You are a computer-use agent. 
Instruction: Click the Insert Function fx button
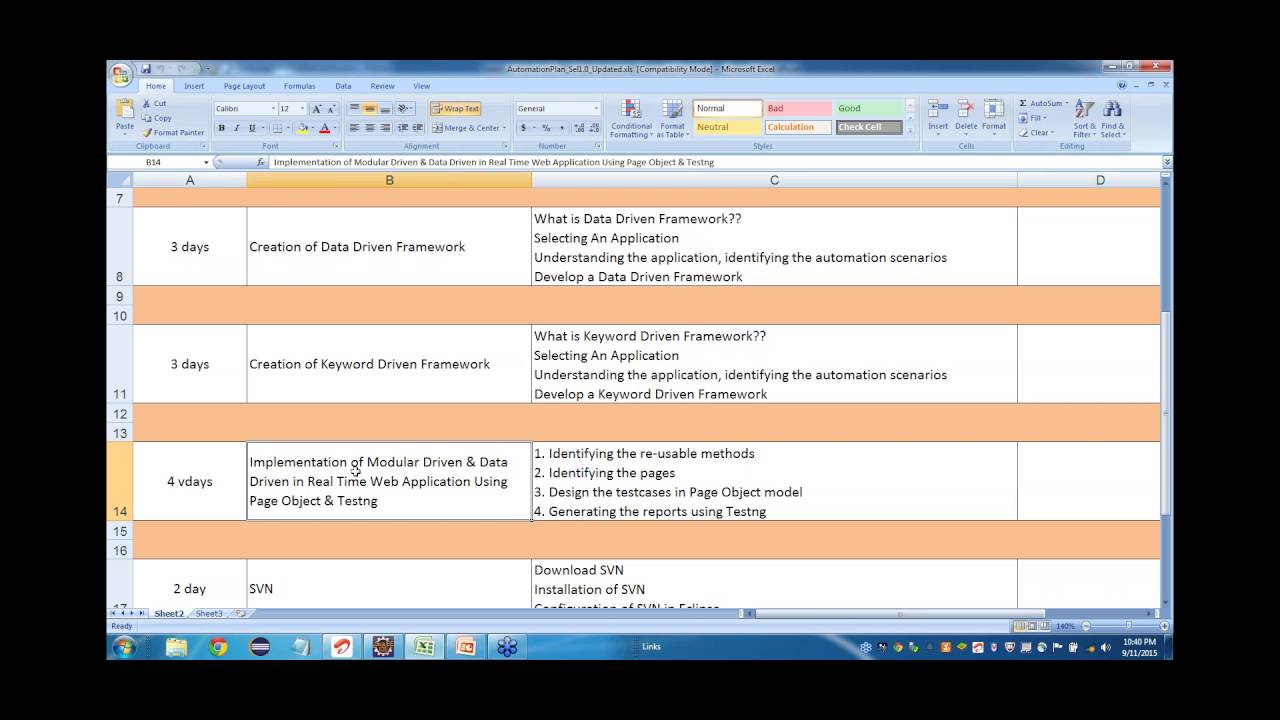pyautogui.click(x=261, y=162)
